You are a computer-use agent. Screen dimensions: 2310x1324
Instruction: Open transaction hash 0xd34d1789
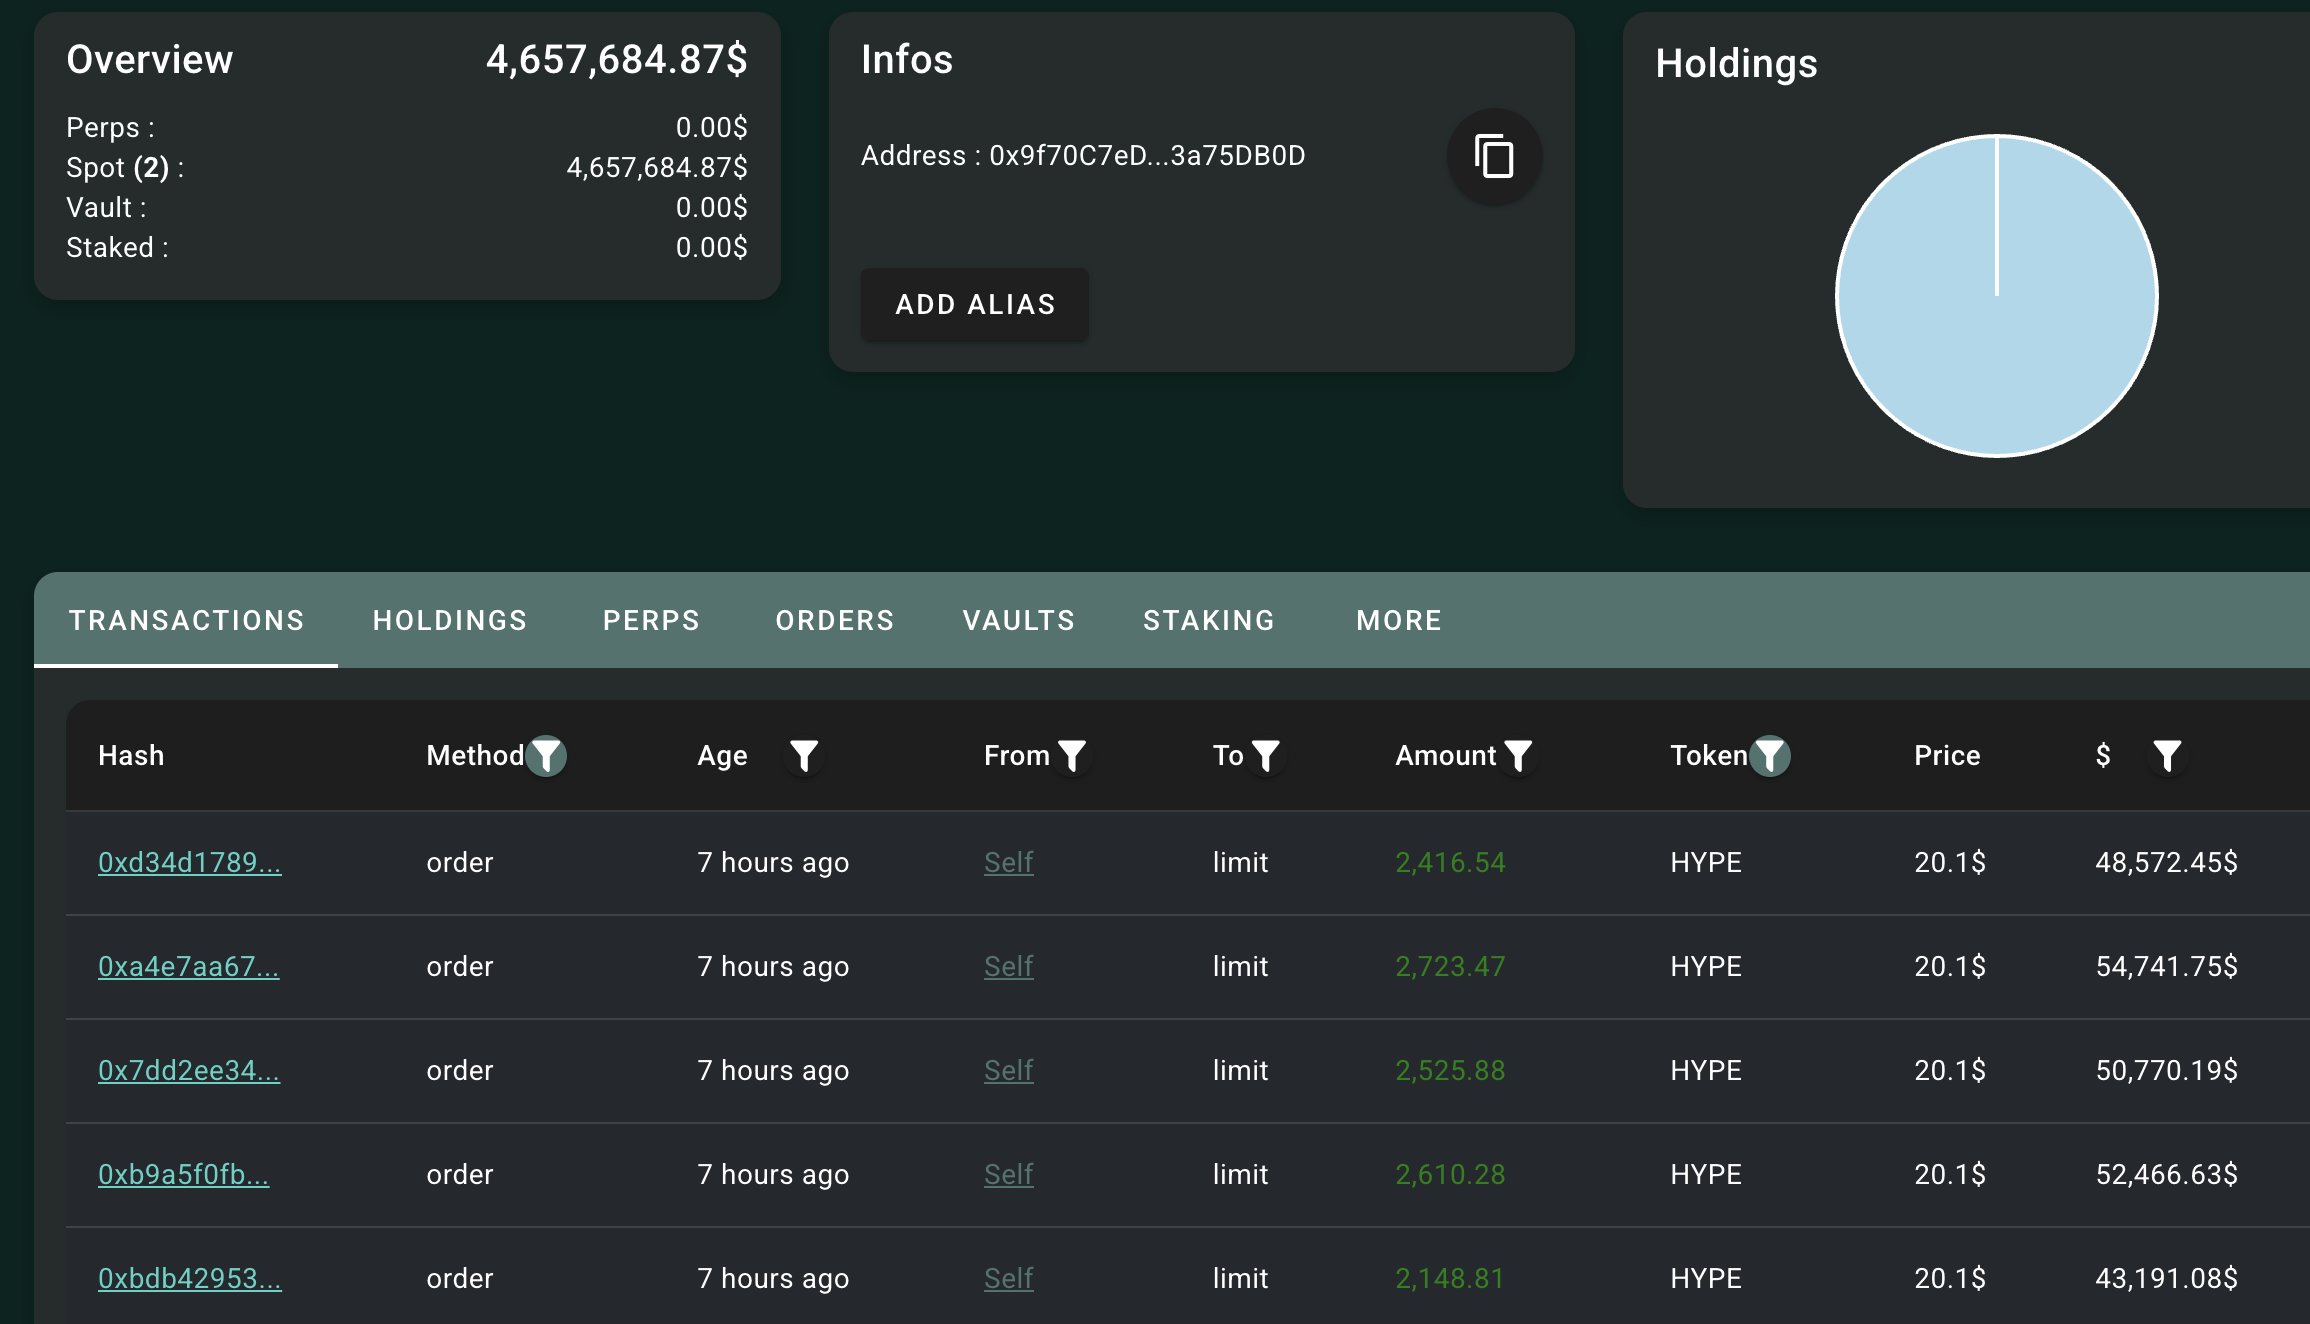[x=189, y=862]
